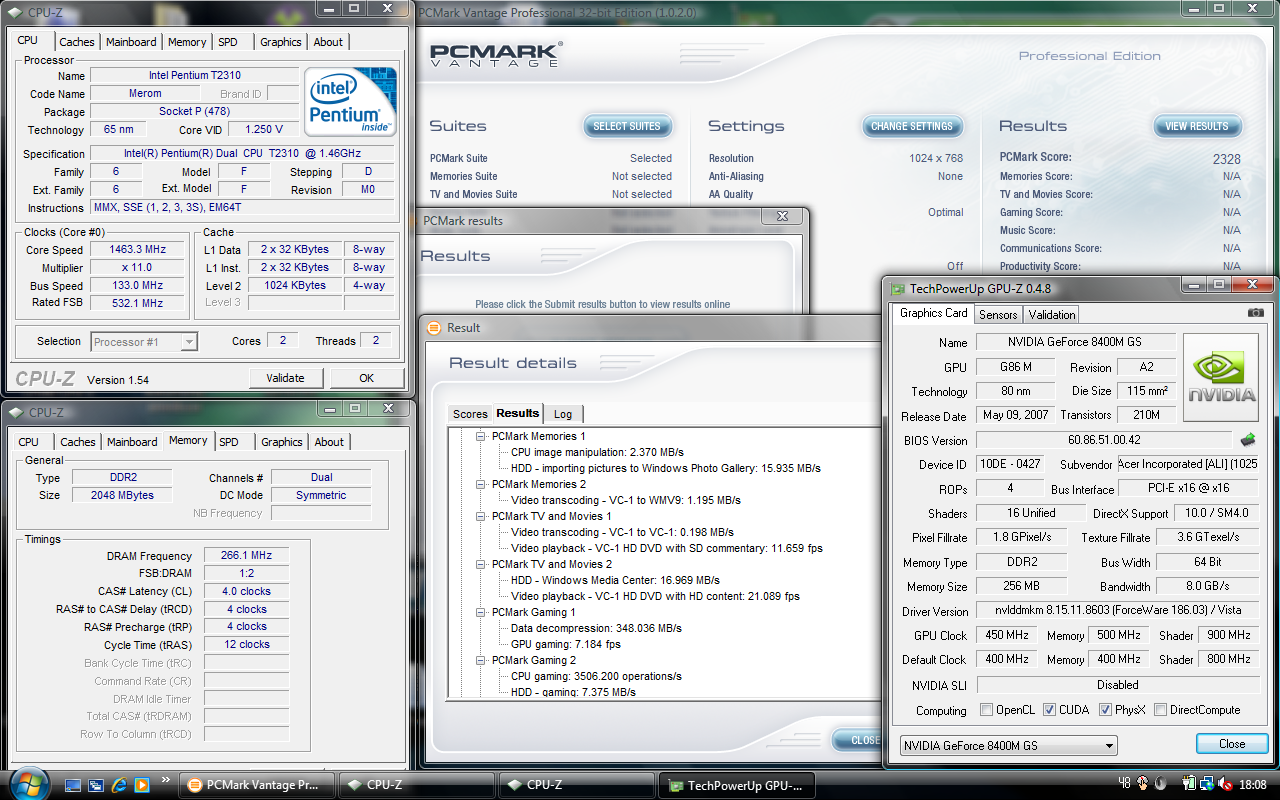Collapse the PCMark Memories 1 node
This screenshot has height=800, width=1280.
point(481,436)
